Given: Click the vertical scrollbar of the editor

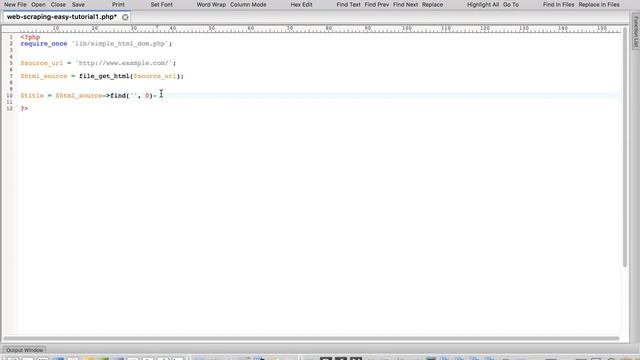Looking at the screenshot, I should 625,147.
